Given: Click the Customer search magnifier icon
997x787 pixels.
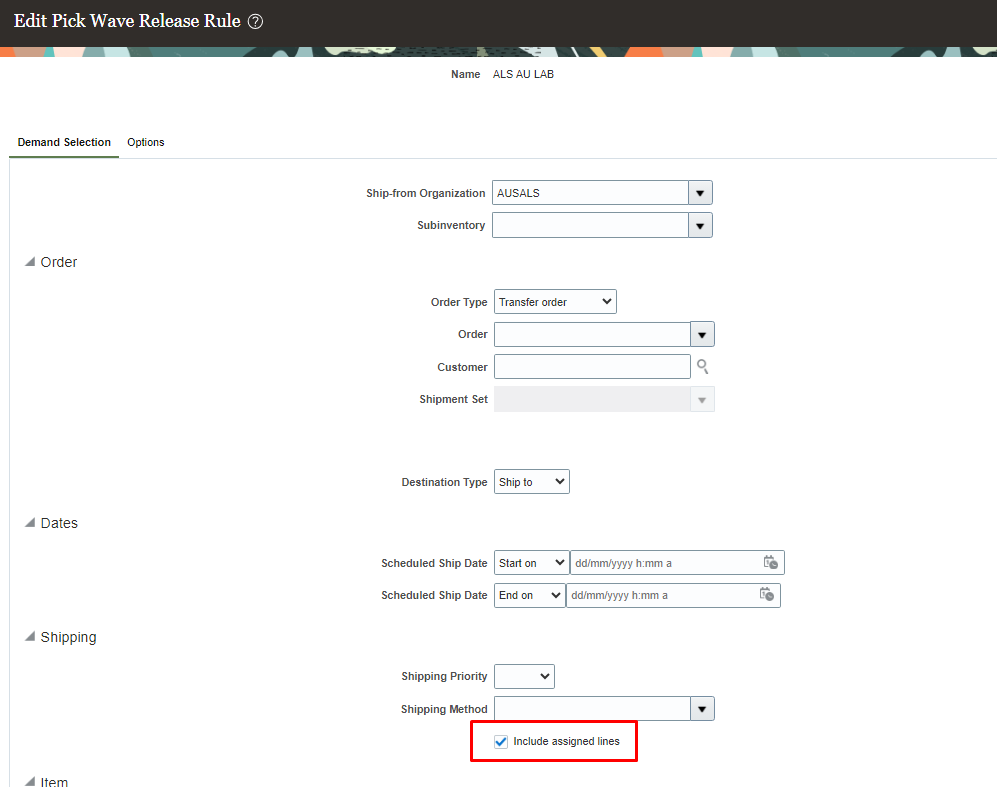Looking at the screenshot, I should coord(703,366).
